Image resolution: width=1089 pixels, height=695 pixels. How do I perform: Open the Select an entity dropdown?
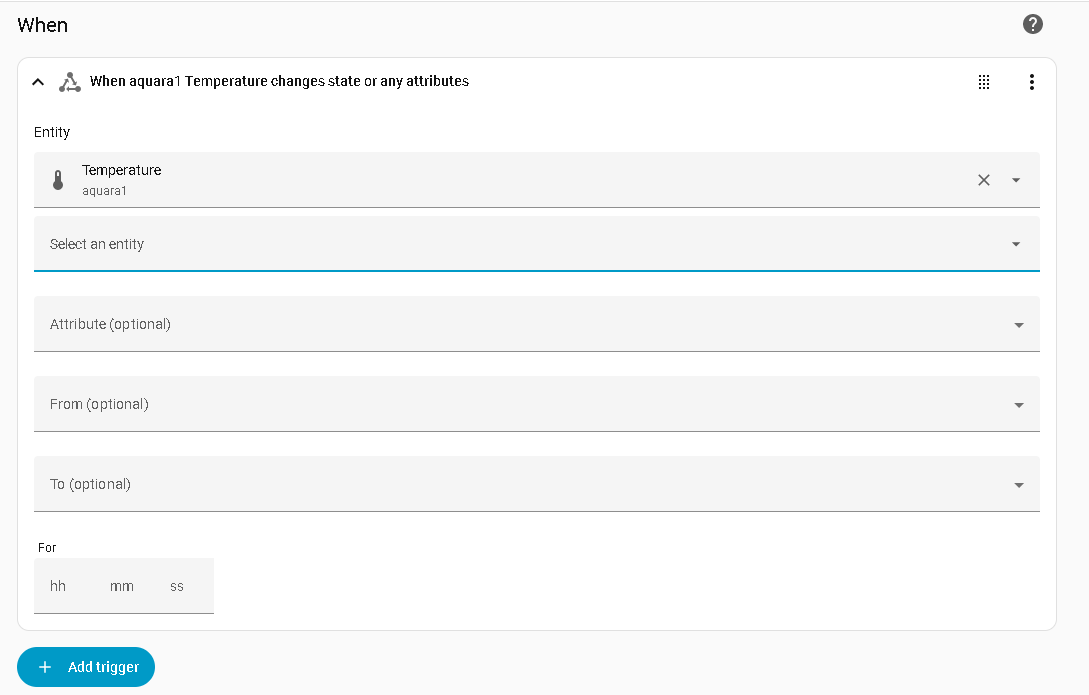coord(537,244)
